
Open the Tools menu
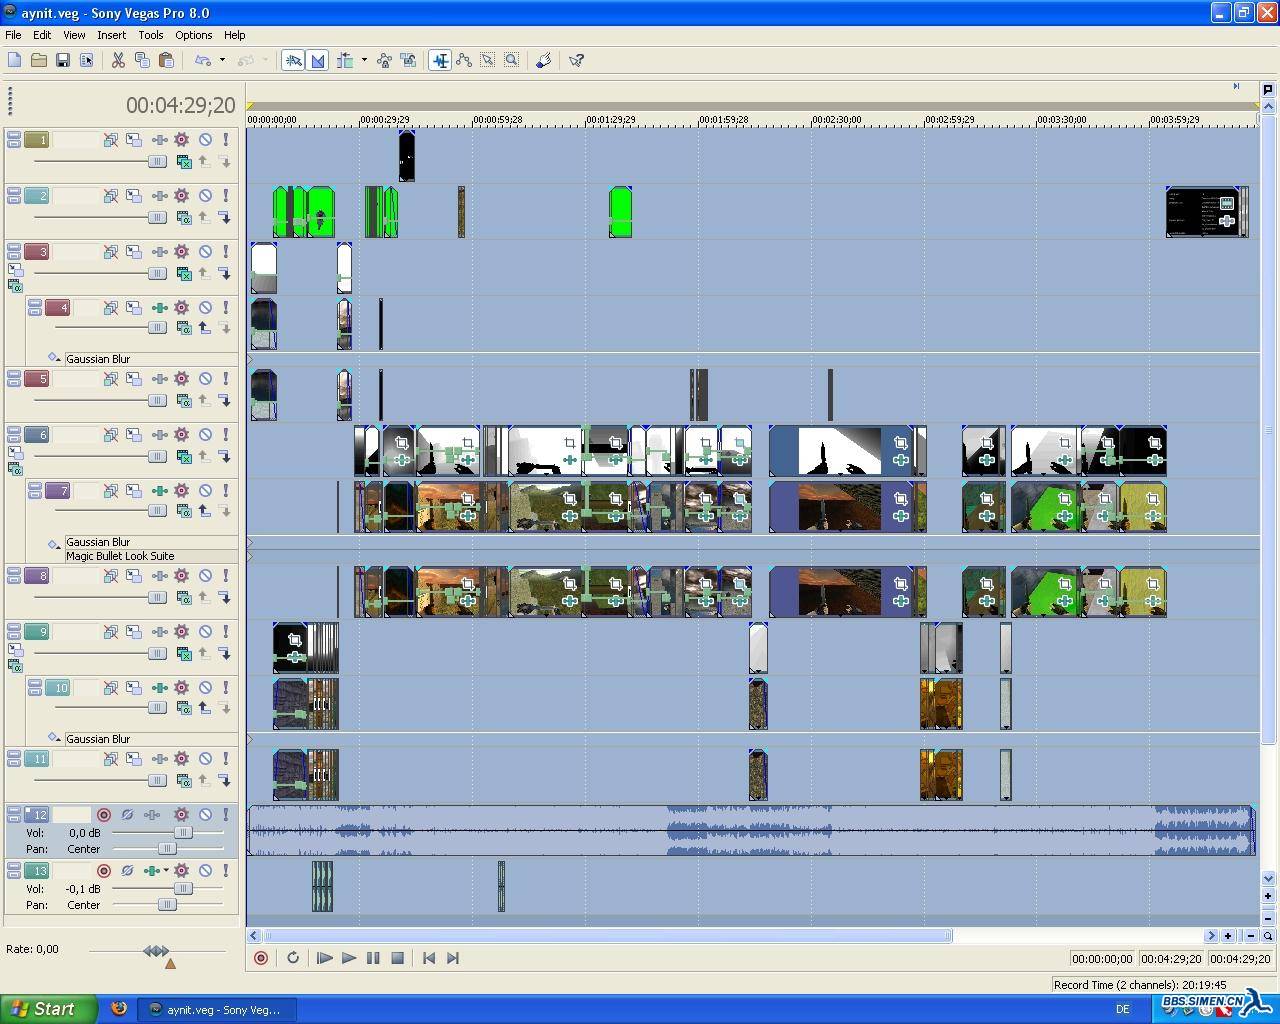[151, 35]
